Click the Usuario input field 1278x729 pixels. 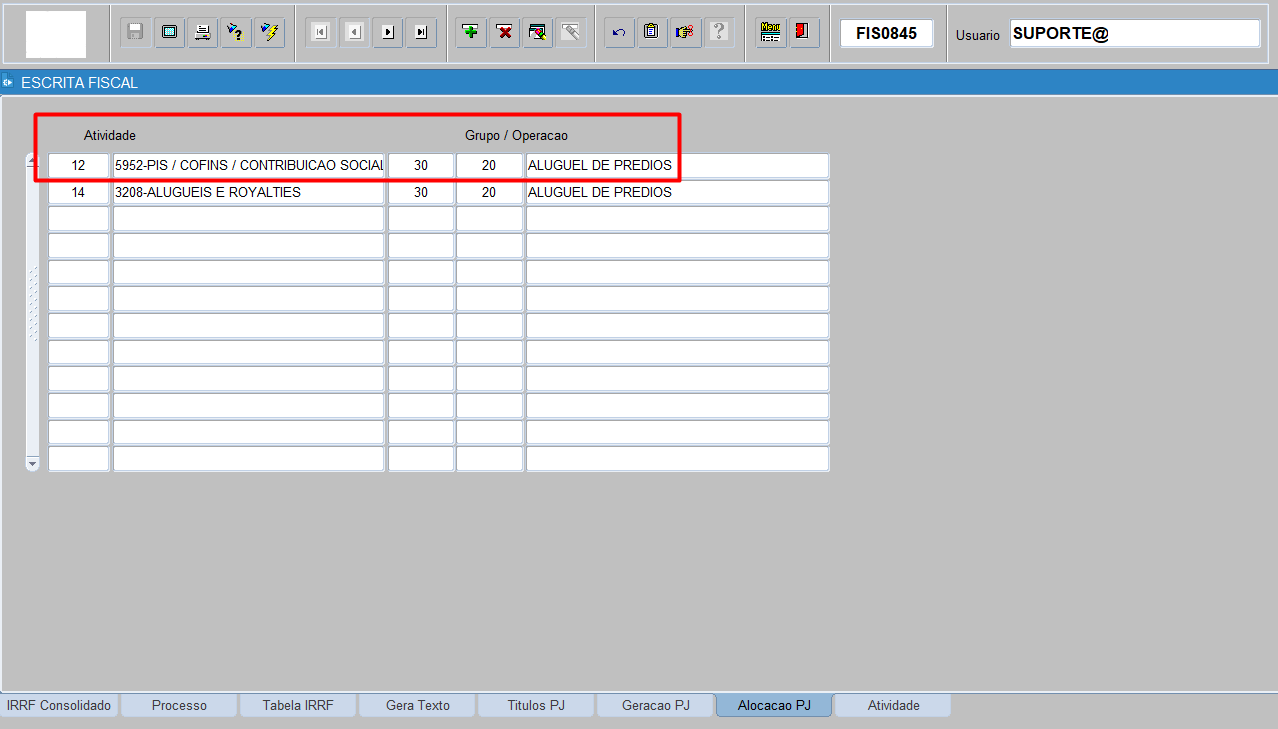click(x=1135, y=33)
